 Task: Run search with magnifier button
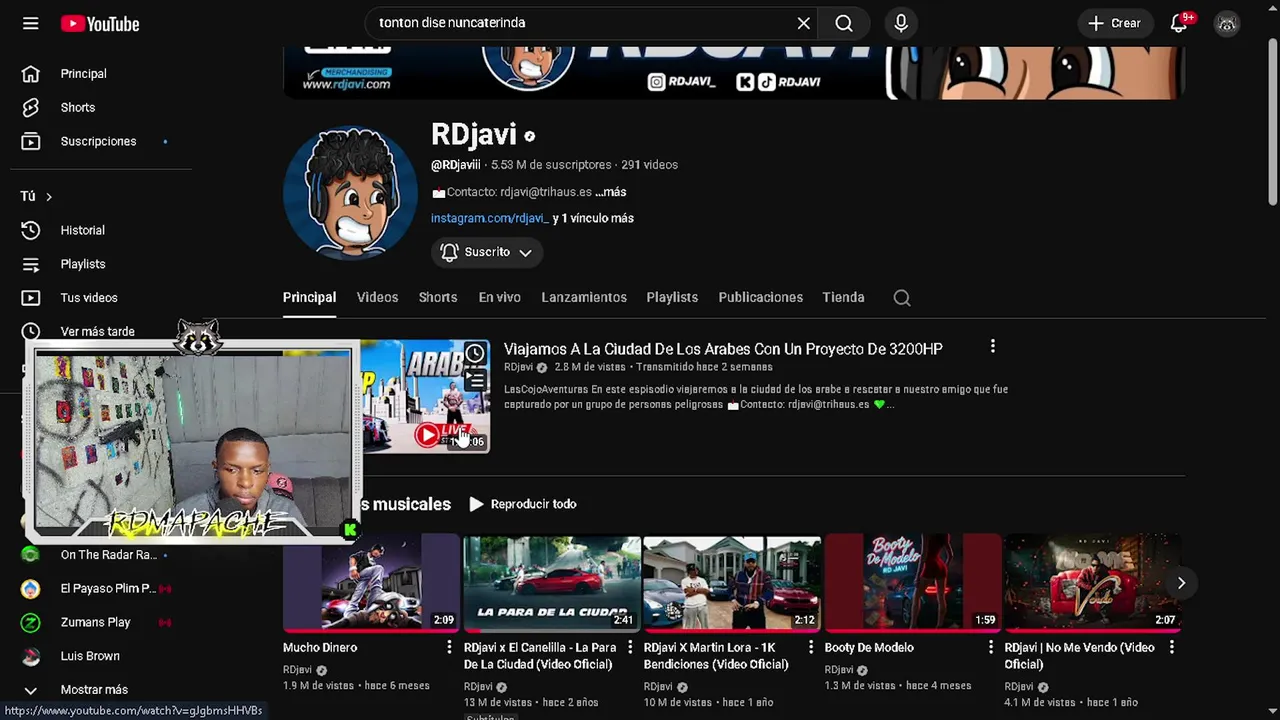844,23
